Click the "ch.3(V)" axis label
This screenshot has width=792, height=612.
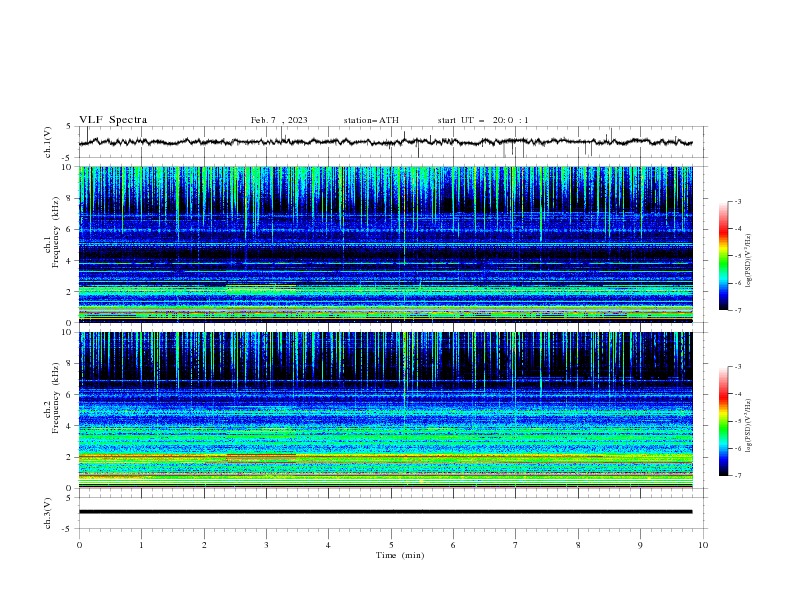48,513
